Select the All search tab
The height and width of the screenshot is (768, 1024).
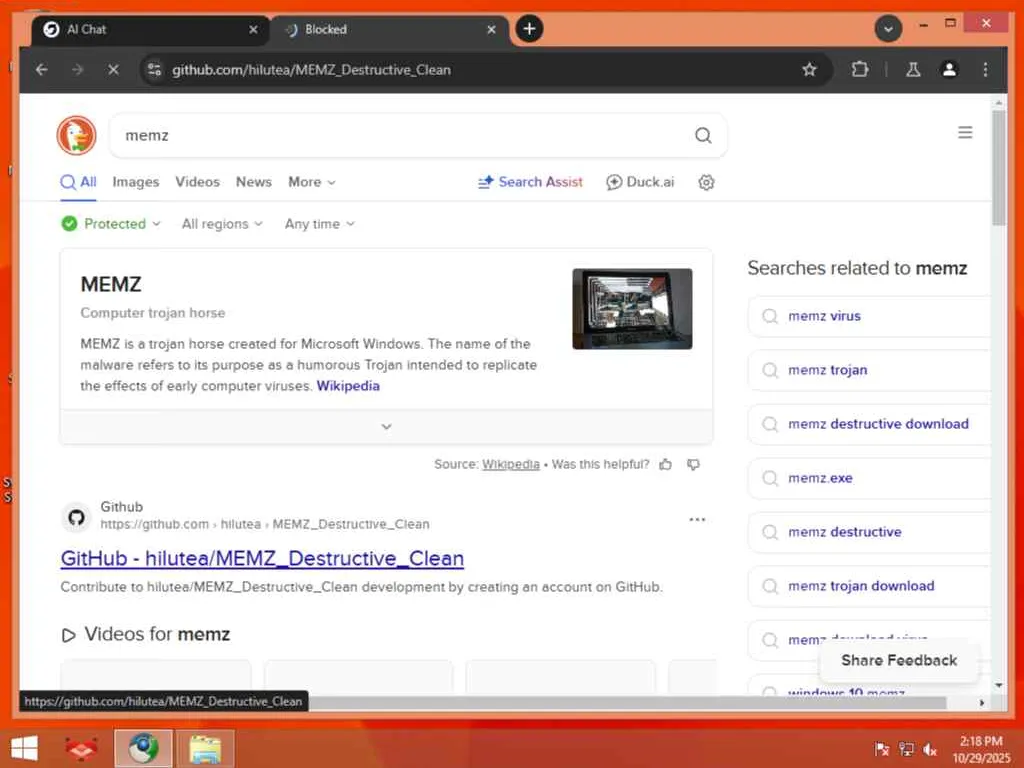coord(78,182)
